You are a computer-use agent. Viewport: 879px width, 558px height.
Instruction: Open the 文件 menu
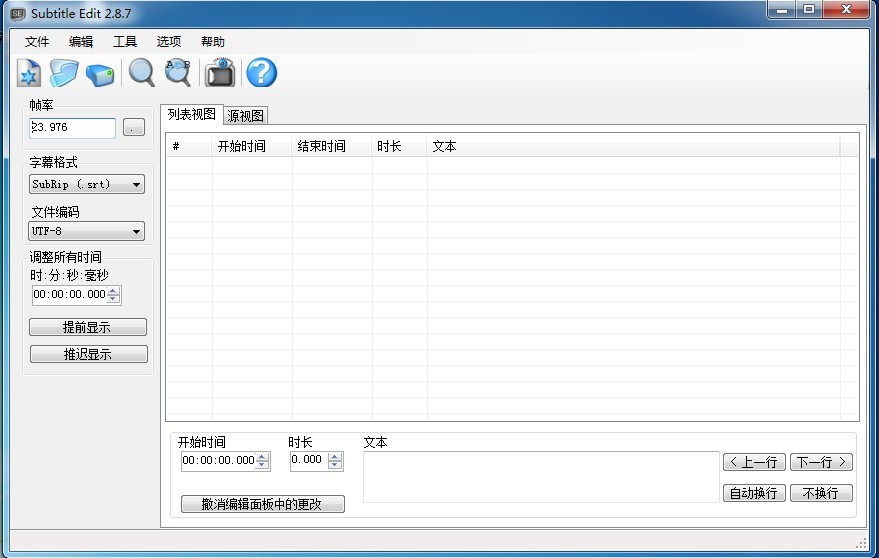coord(37,42)
